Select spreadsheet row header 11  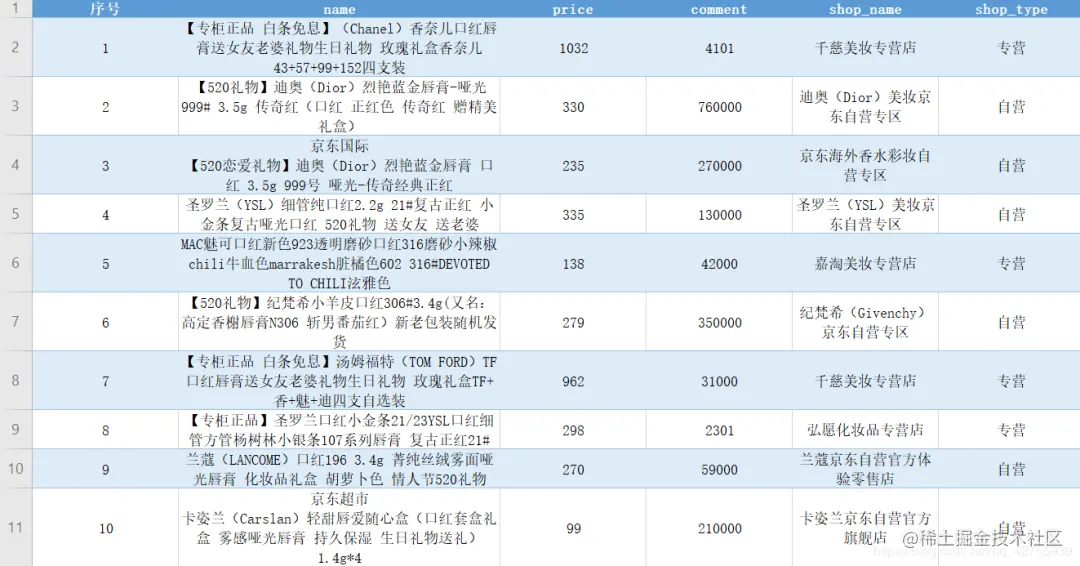[x=16, y=527]
